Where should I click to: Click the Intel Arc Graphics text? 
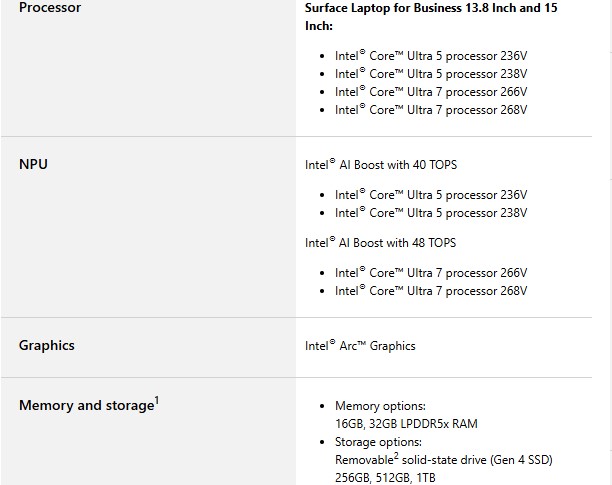tap(360, 346)
